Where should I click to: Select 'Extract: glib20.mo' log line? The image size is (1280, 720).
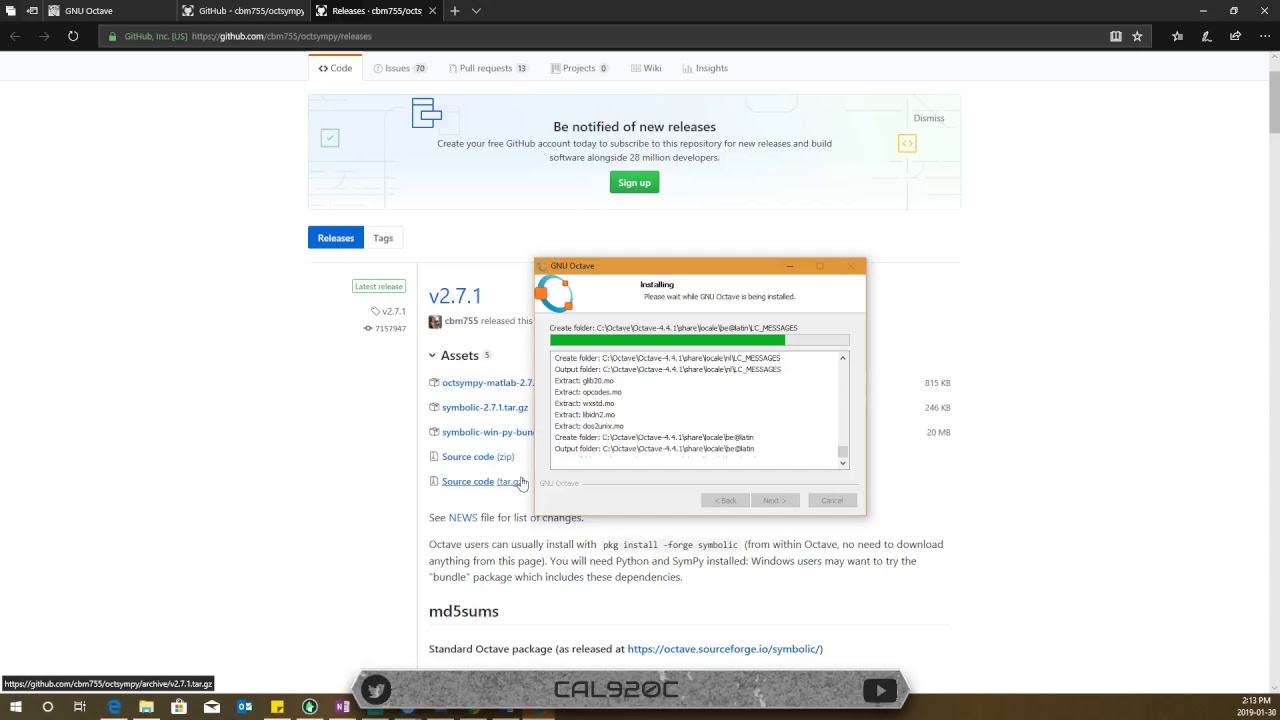[x=584, y=381]
